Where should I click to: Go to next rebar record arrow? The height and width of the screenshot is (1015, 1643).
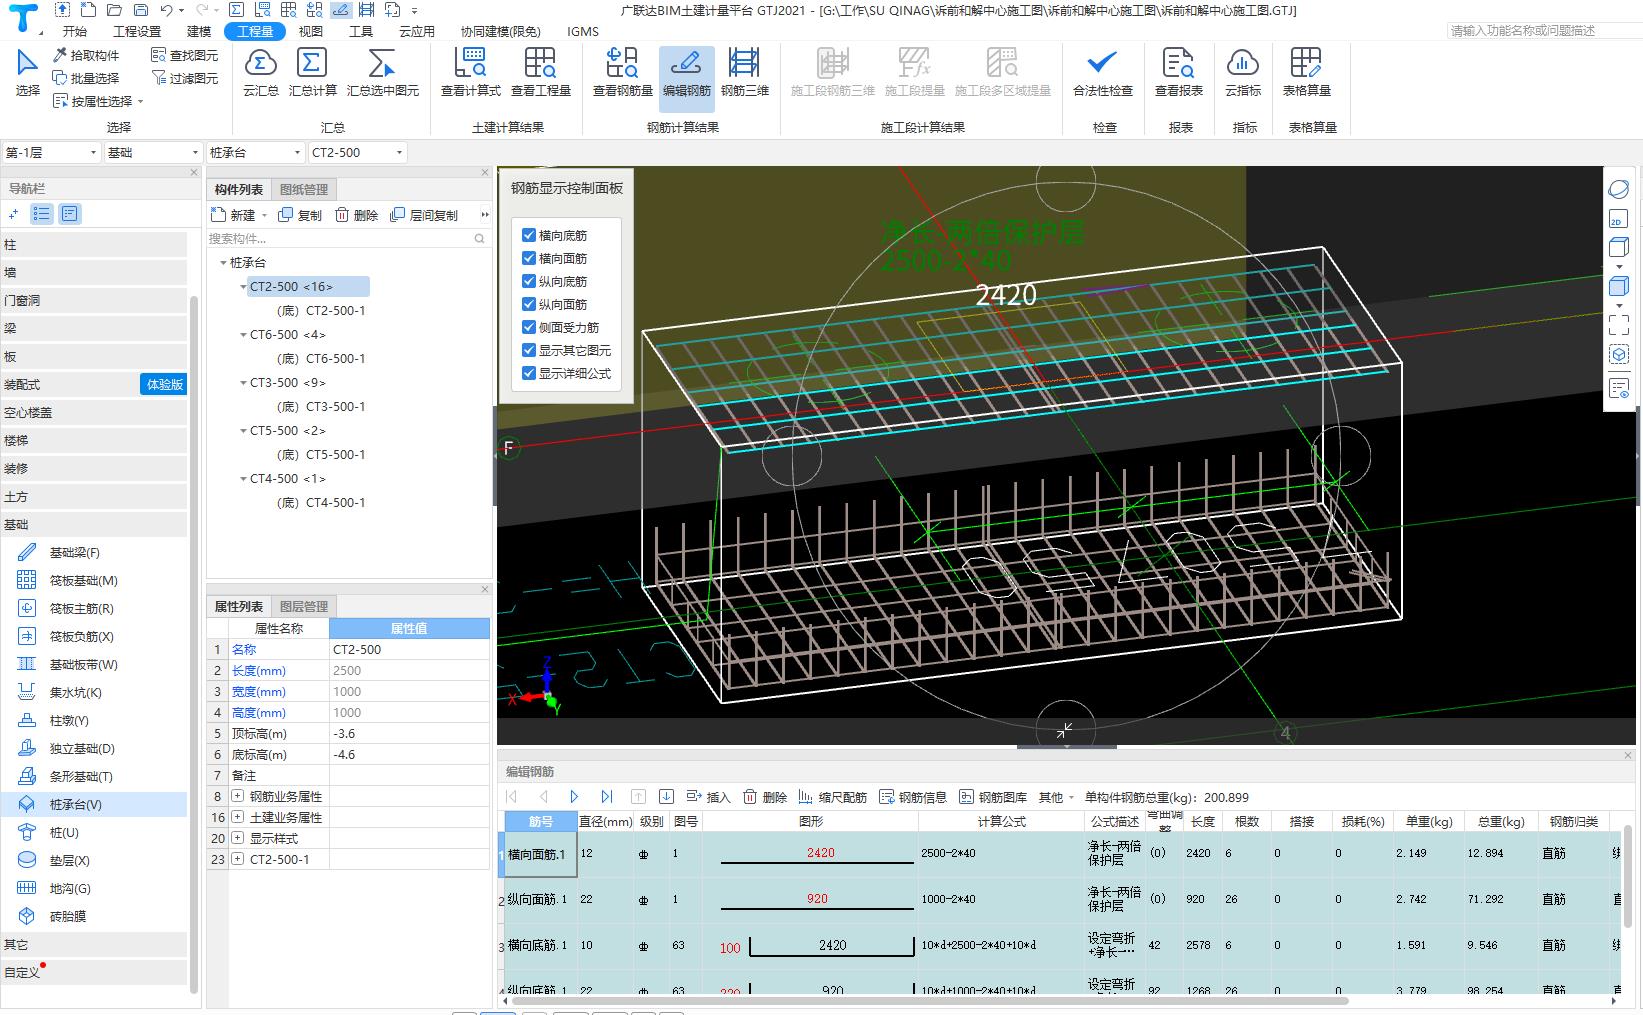[574, 797]
